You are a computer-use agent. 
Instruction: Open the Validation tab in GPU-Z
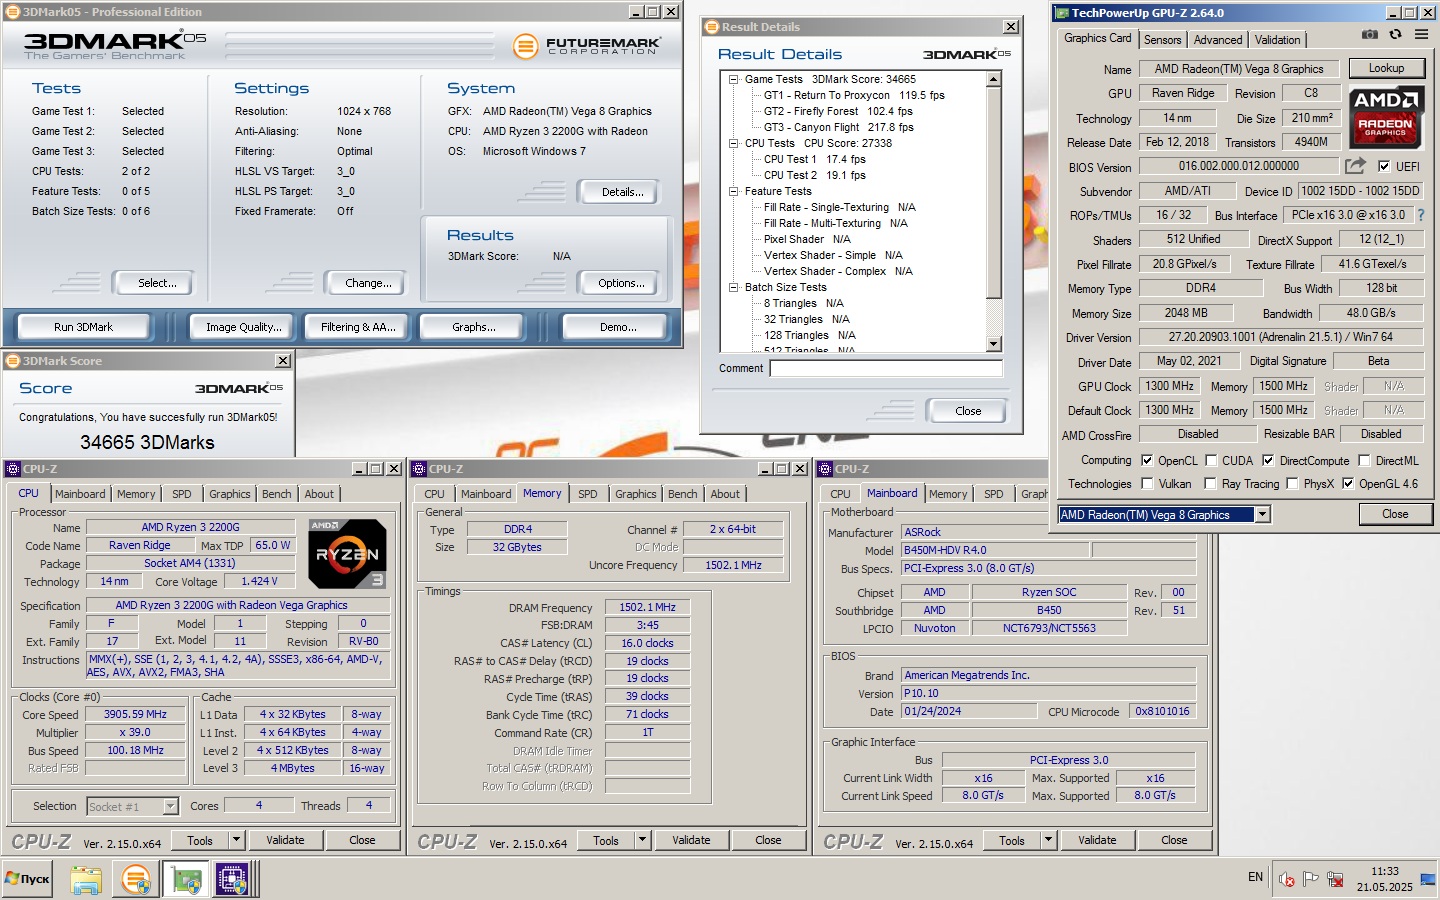coord(1278,40)
